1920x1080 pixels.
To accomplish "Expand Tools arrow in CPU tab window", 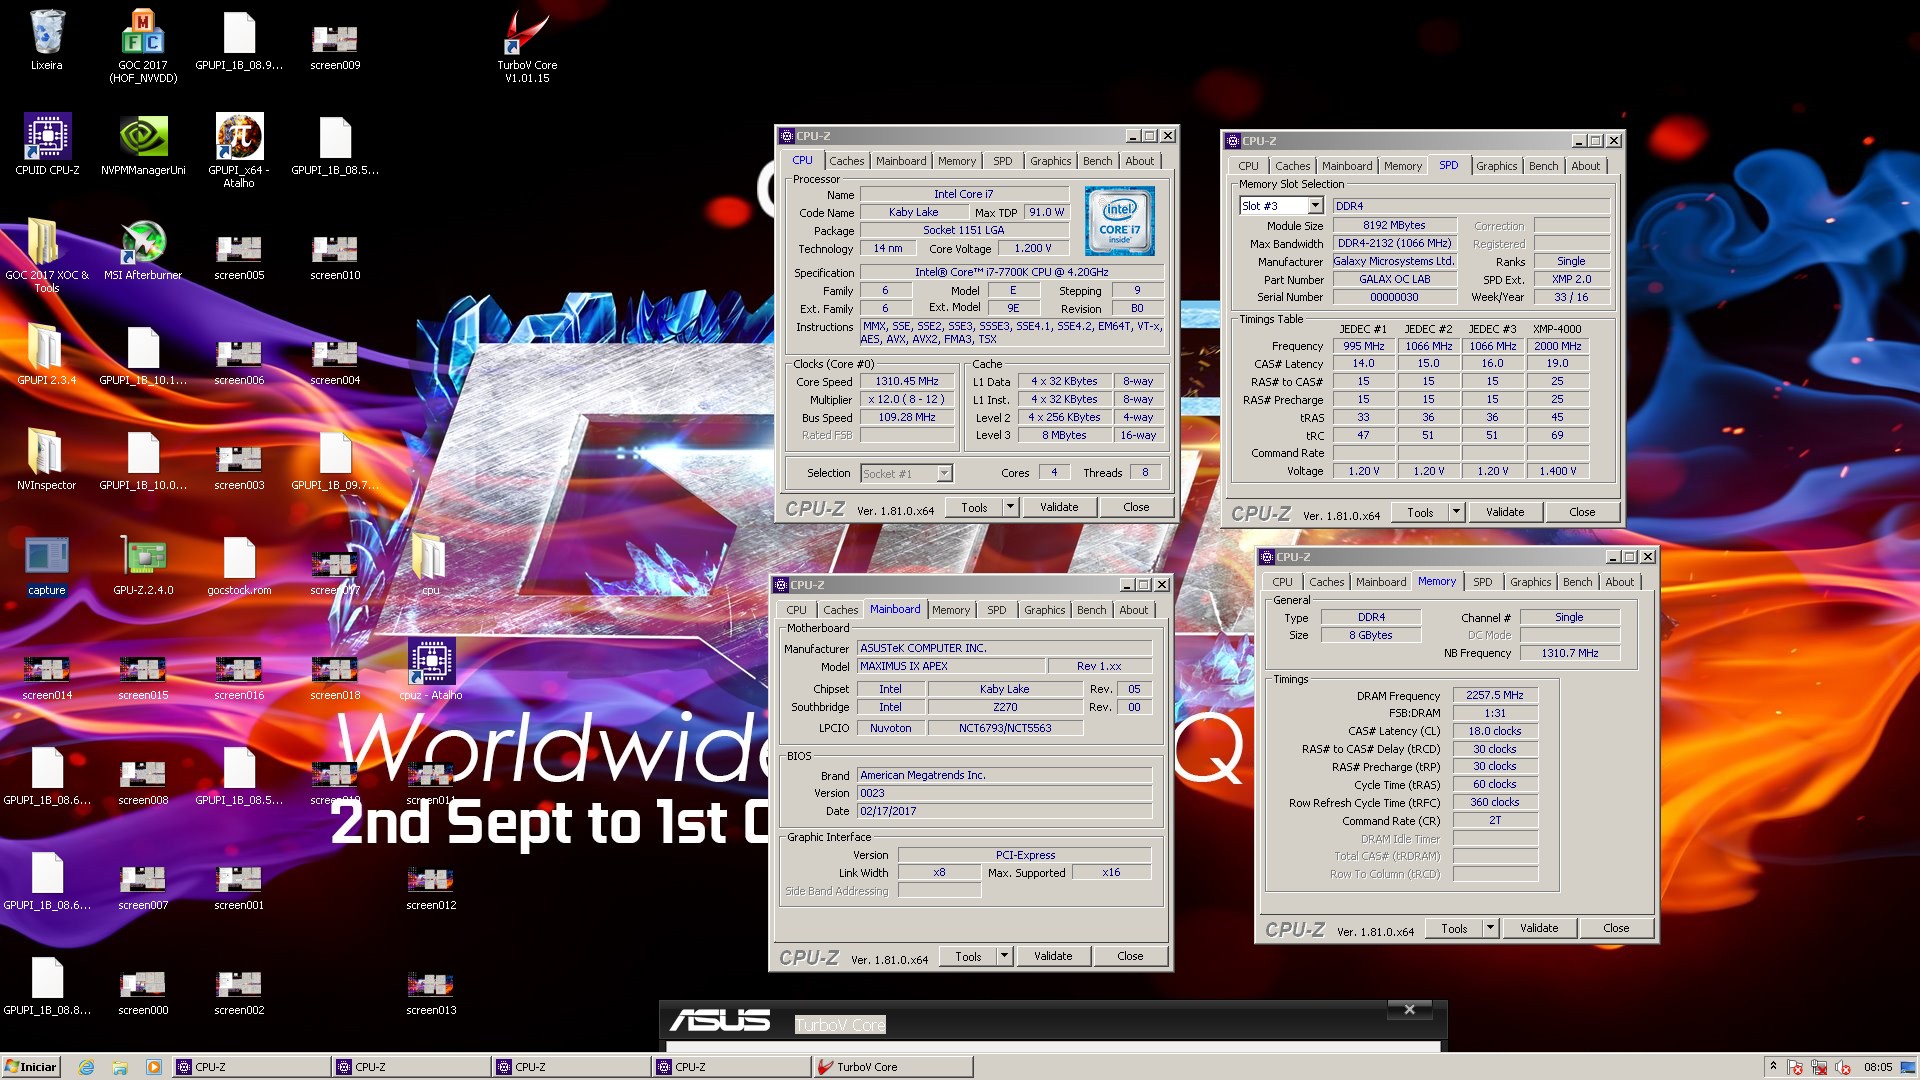I will coord(1010,507).
